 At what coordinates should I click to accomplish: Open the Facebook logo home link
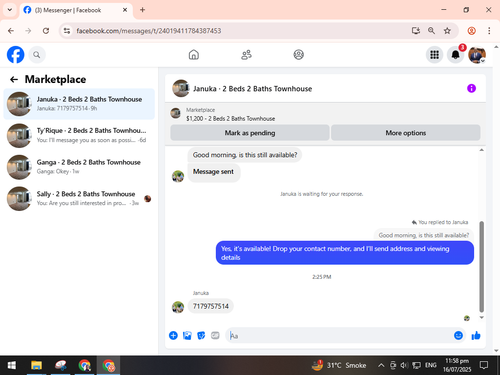(16, 55)
